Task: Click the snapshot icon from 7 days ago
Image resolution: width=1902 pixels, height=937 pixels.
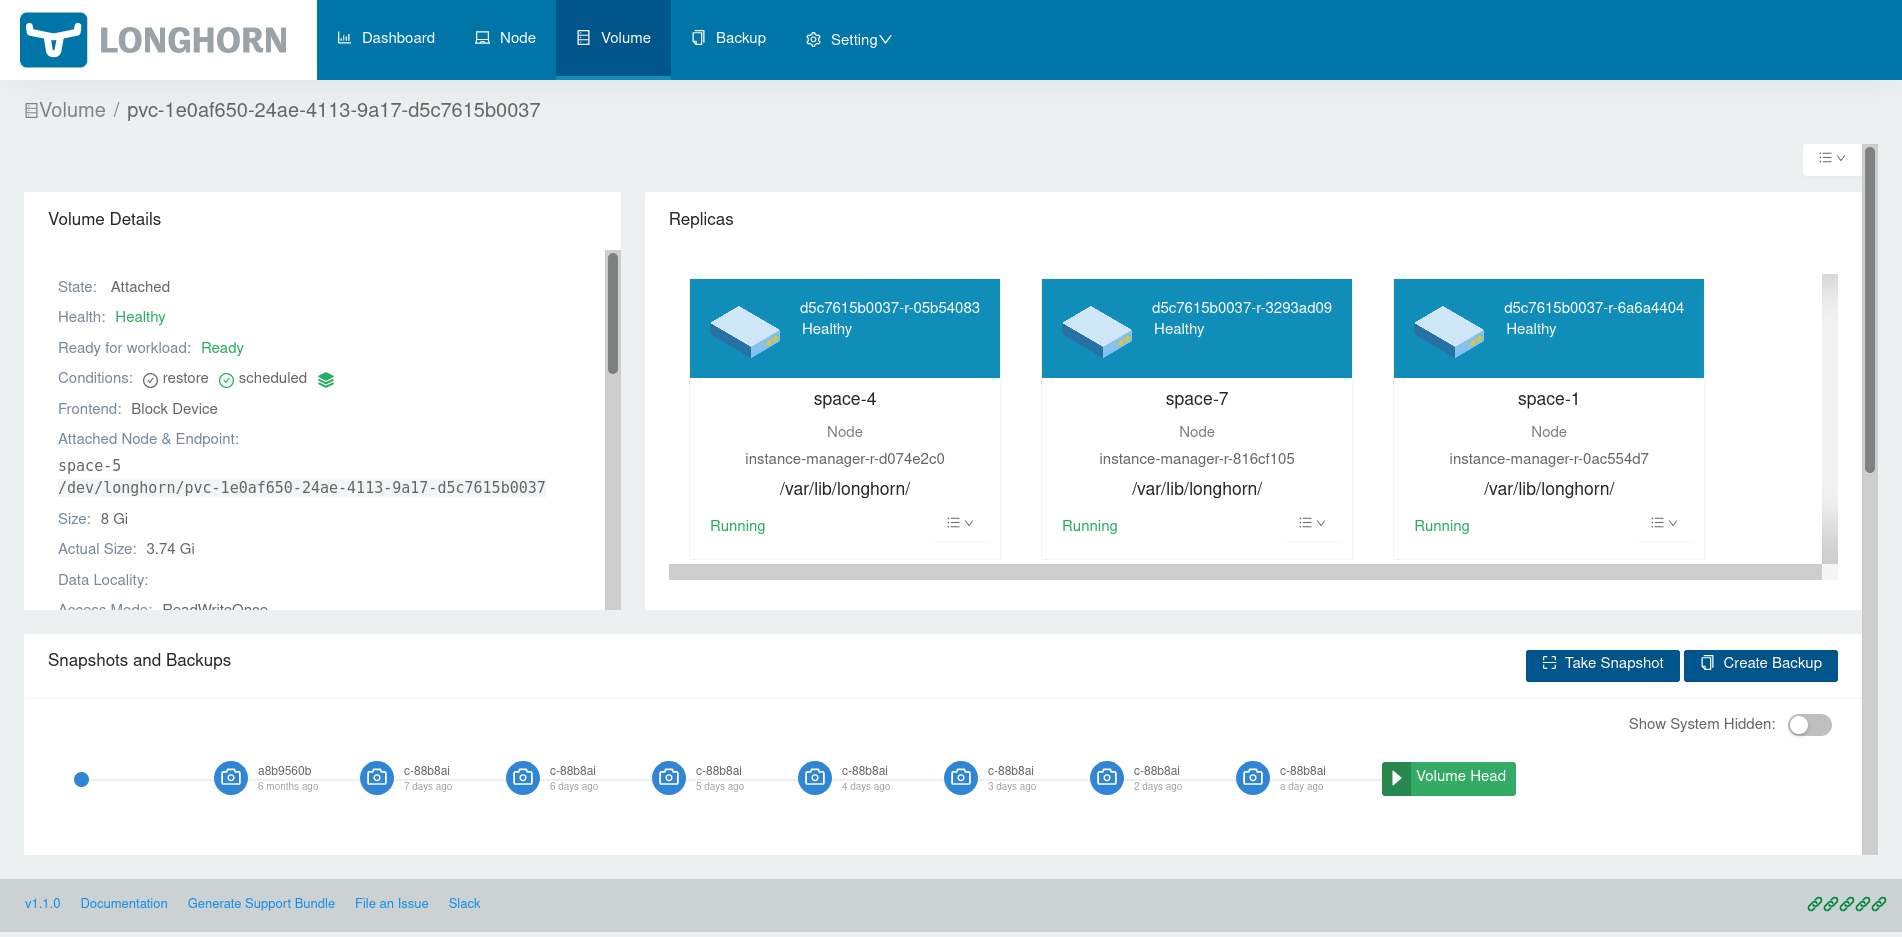Action: 377,777
